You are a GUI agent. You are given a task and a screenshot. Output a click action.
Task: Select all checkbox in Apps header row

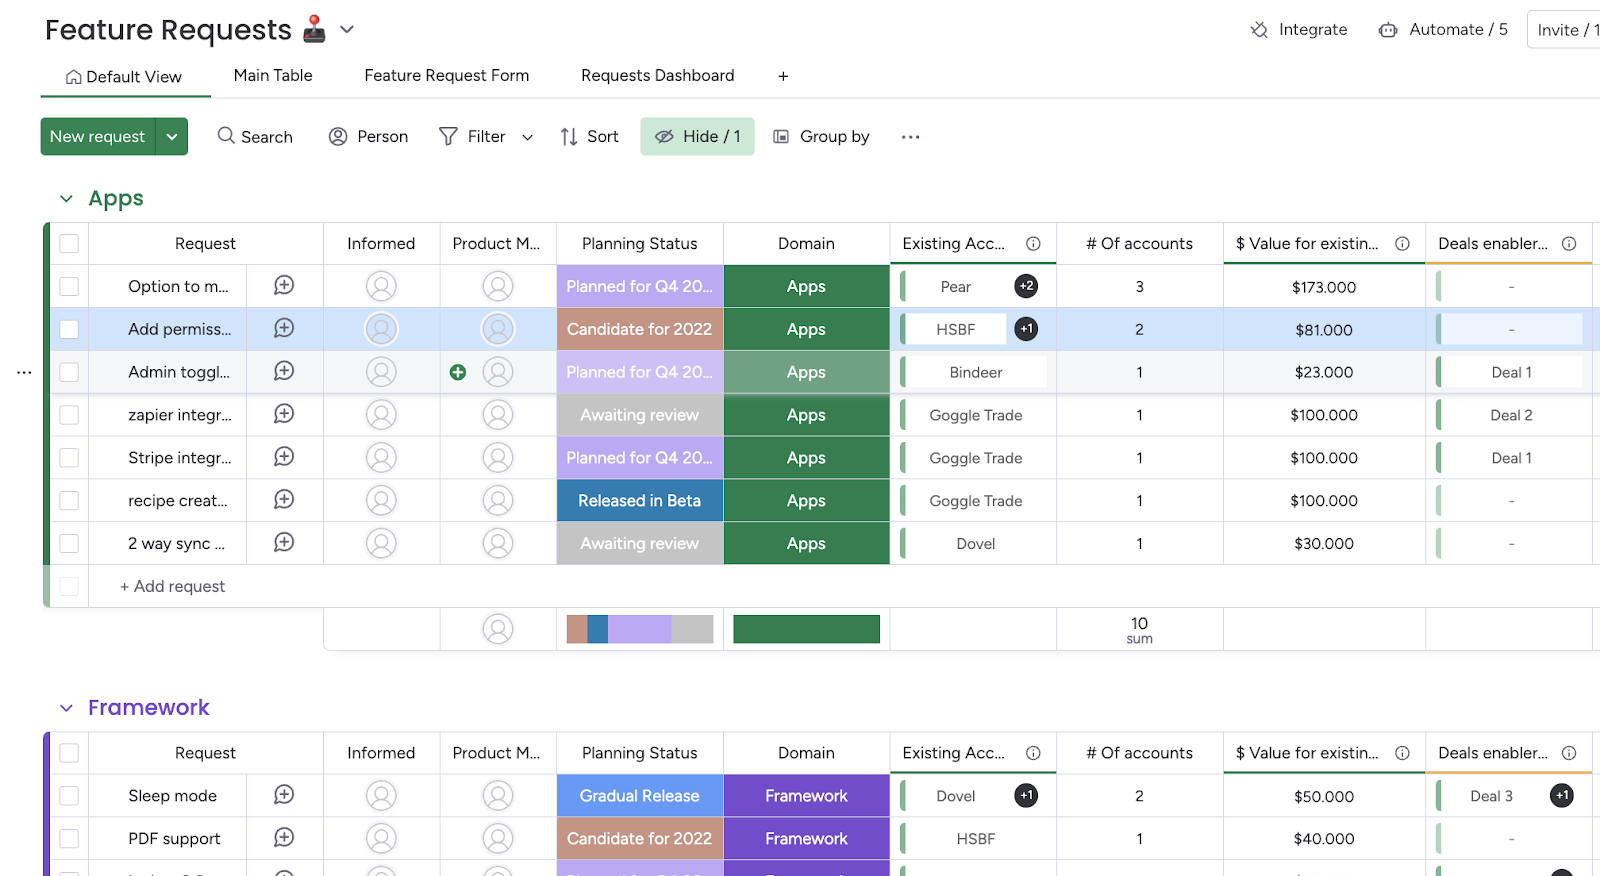[x=69, y=244]
